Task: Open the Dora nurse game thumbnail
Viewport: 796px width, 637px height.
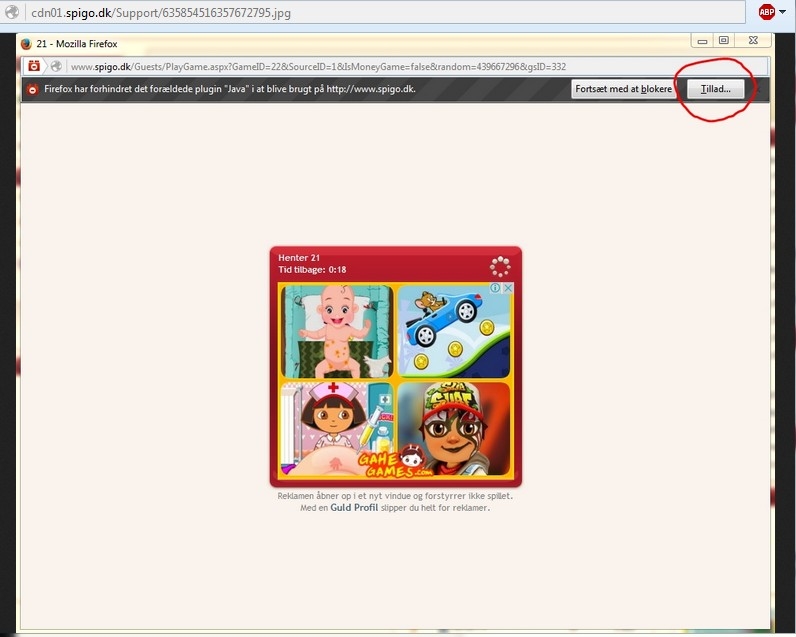Action: point(337,428)
